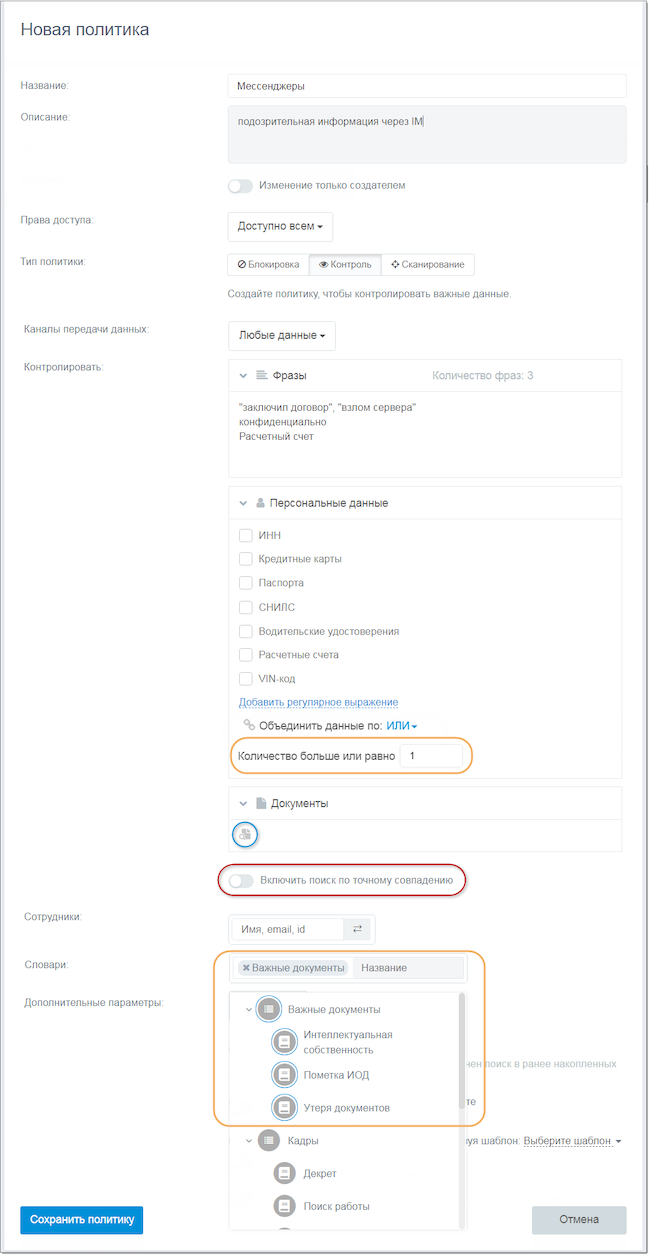Image resolution: width=650 pixels, height=1256 pixels.
Task: Select the Пометка ИОД dictionary icon
Action: [284, 1075]
